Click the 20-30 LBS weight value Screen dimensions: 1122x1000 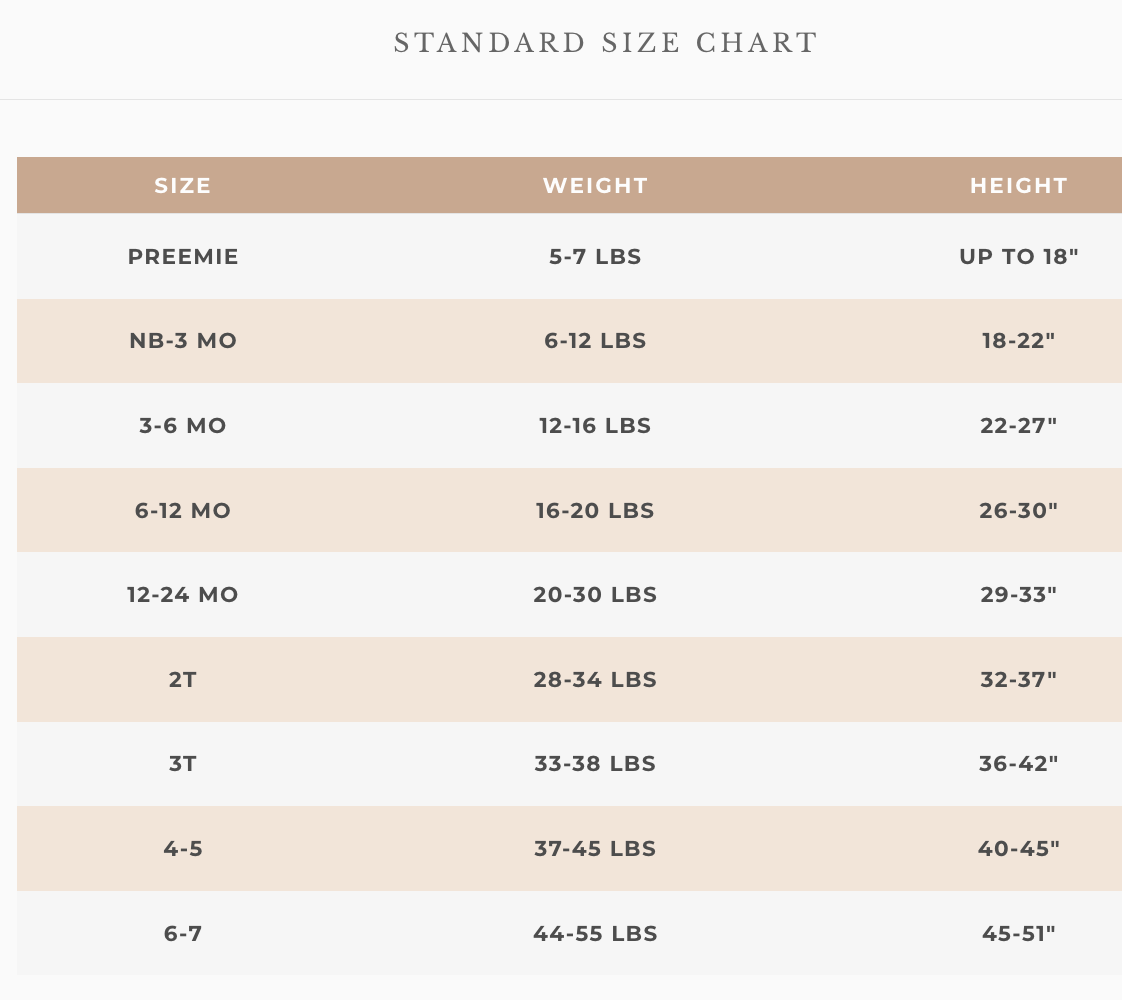pyautogui.click(x=595, y=595)
